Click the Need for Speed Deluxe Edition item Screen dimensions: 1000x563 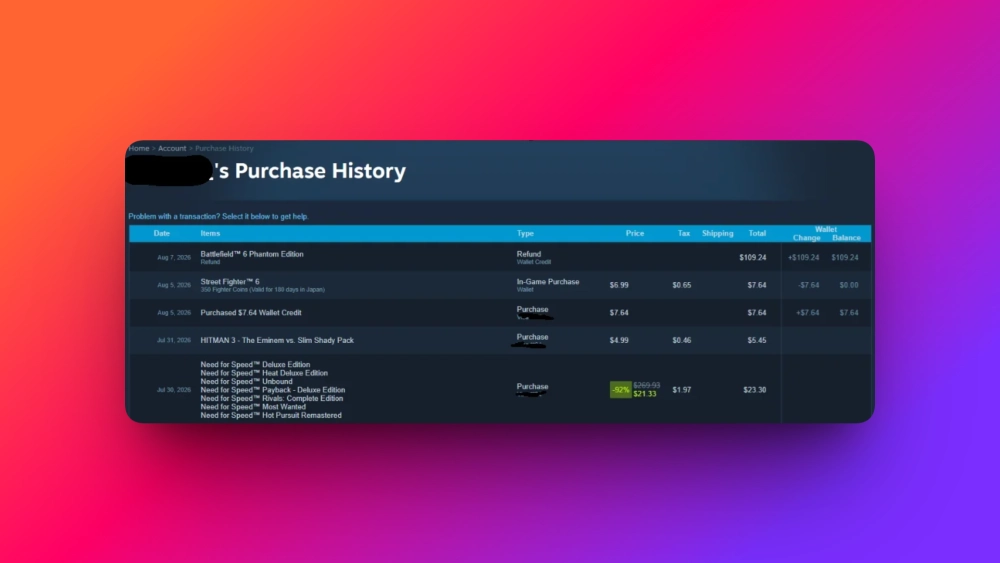coord(255,365)
